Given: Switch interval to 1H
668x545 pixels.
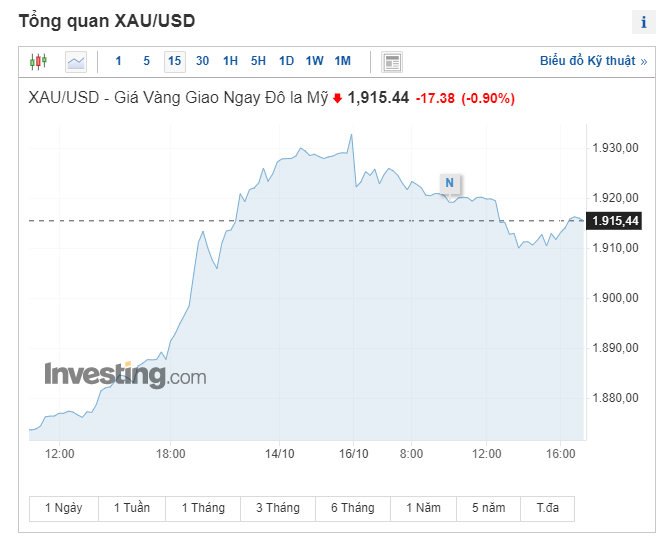Looking at the screenshot, I should 230,61.
